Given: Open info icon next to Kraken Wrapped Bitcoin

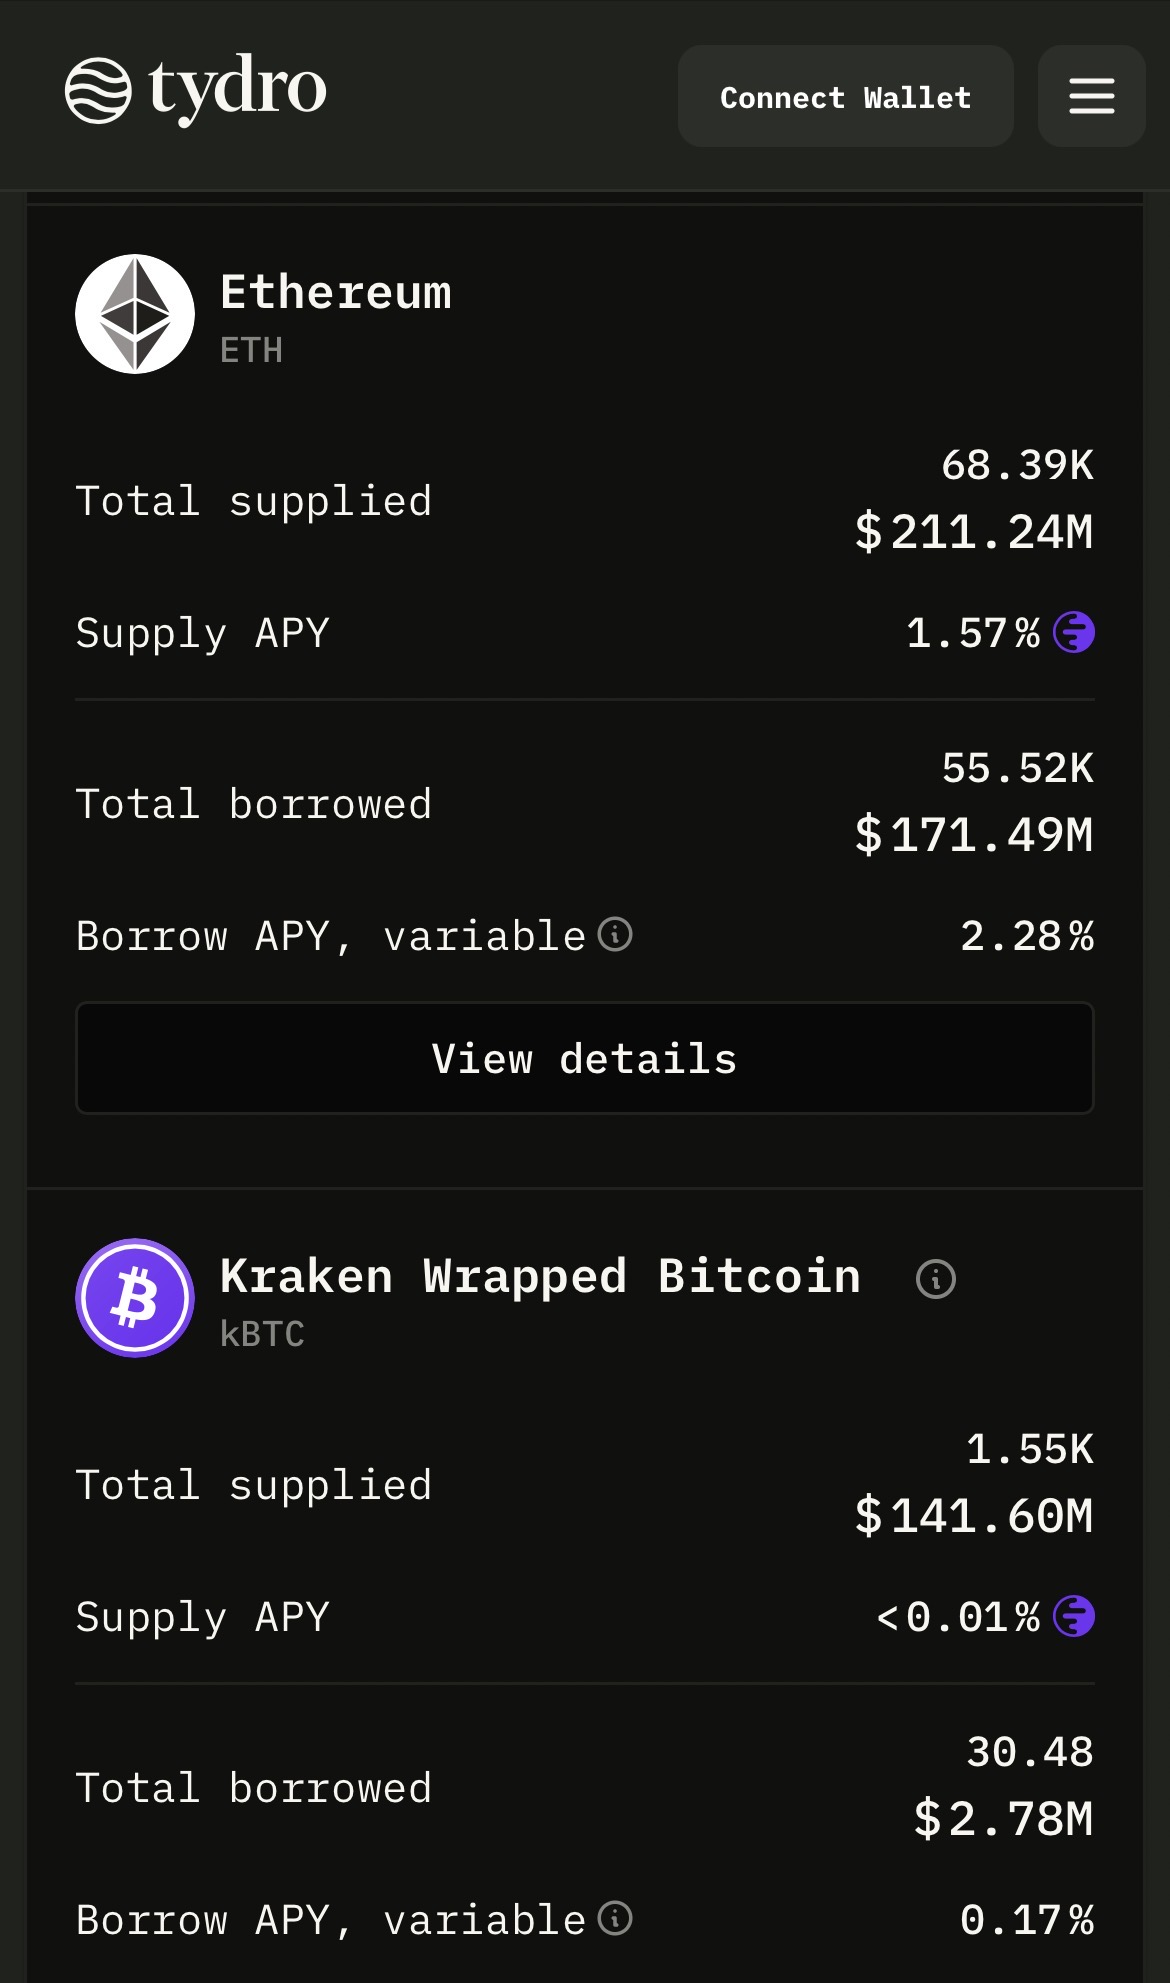Looking at the screenshot, I should (x=936, y=1279).
